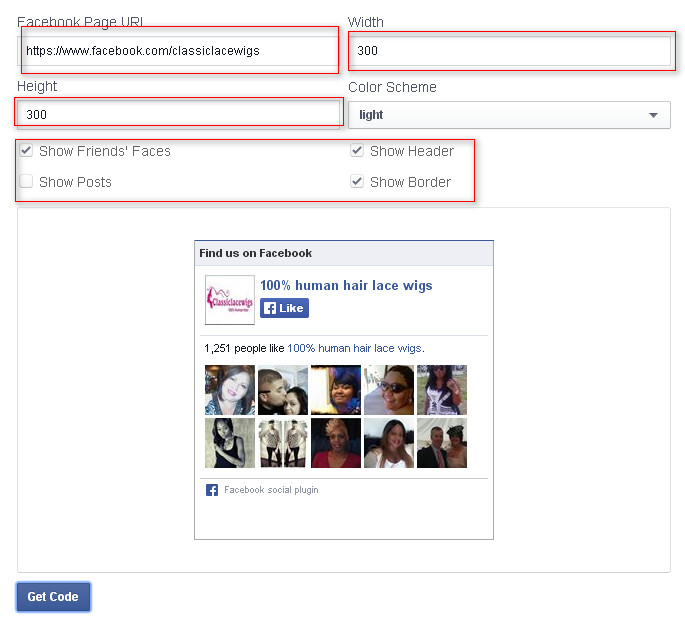The height and width of the screenshot is (629, 685).
Task: Click '1,251 people like' text
Action: (244, 348)
